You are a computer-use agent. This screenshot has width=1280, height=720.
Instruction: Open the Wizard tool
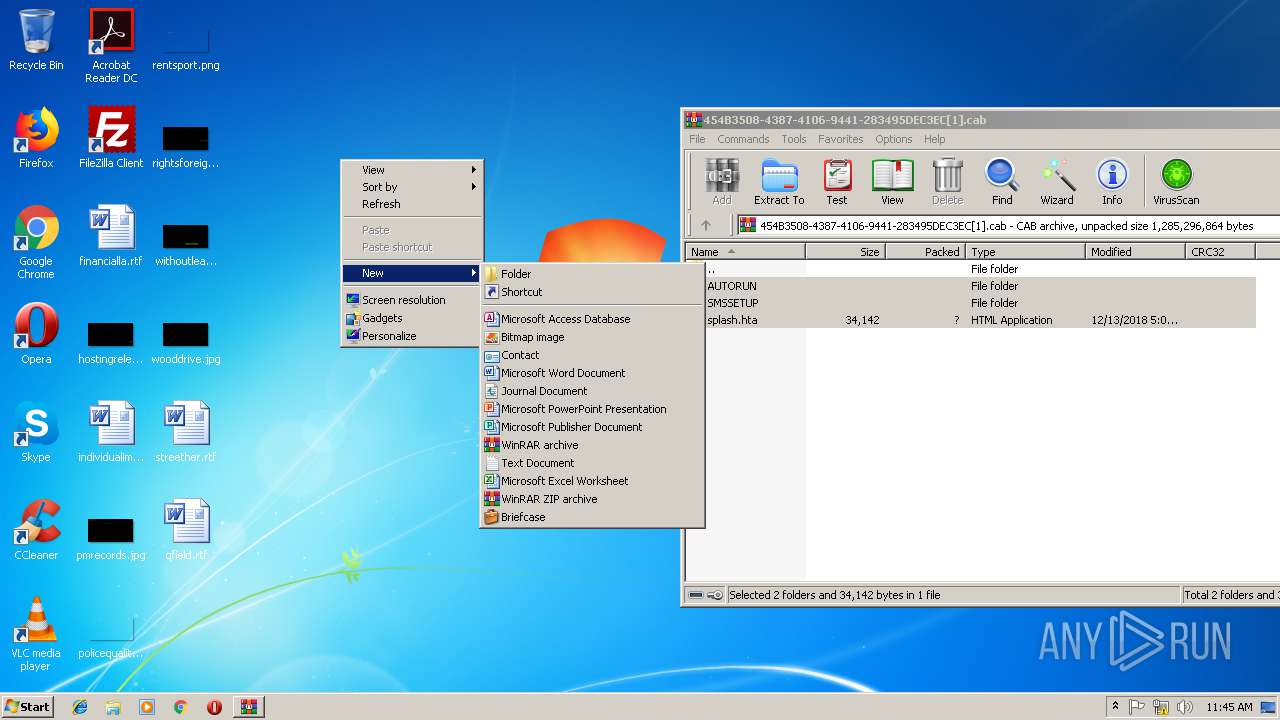click(1057, 182)
